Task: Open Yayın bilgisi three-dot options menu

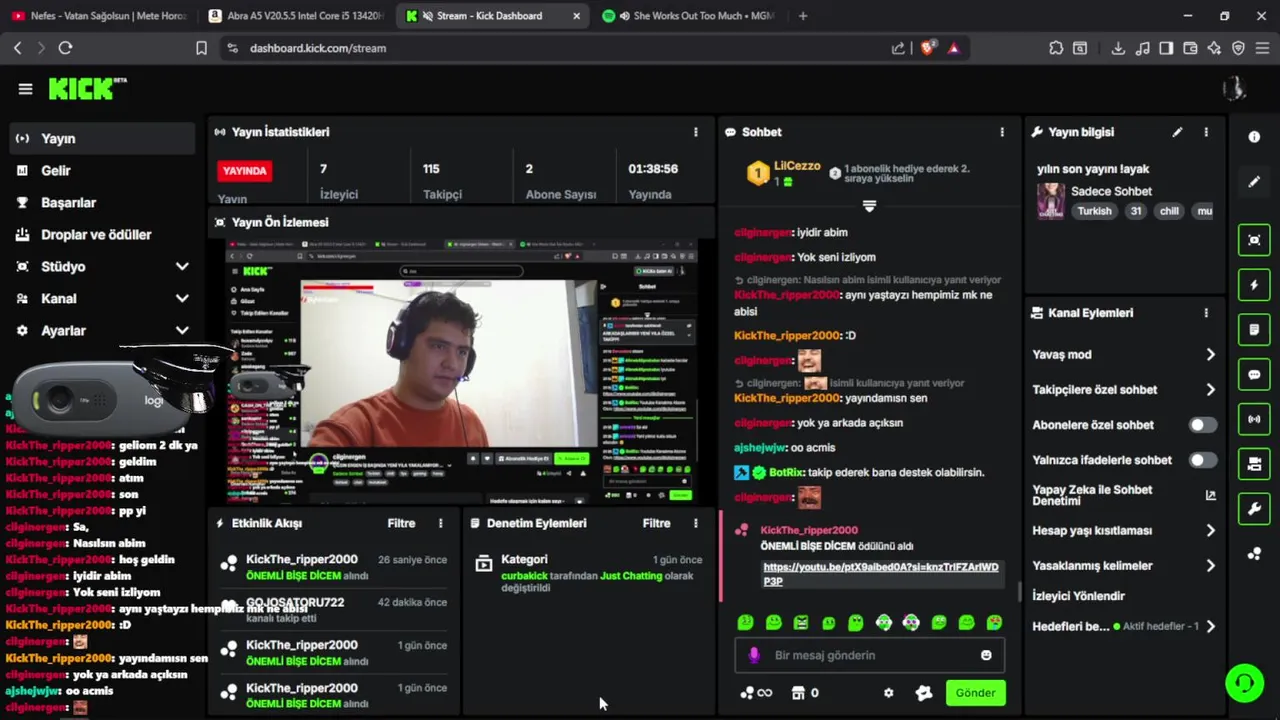Action: point(1206,132)
